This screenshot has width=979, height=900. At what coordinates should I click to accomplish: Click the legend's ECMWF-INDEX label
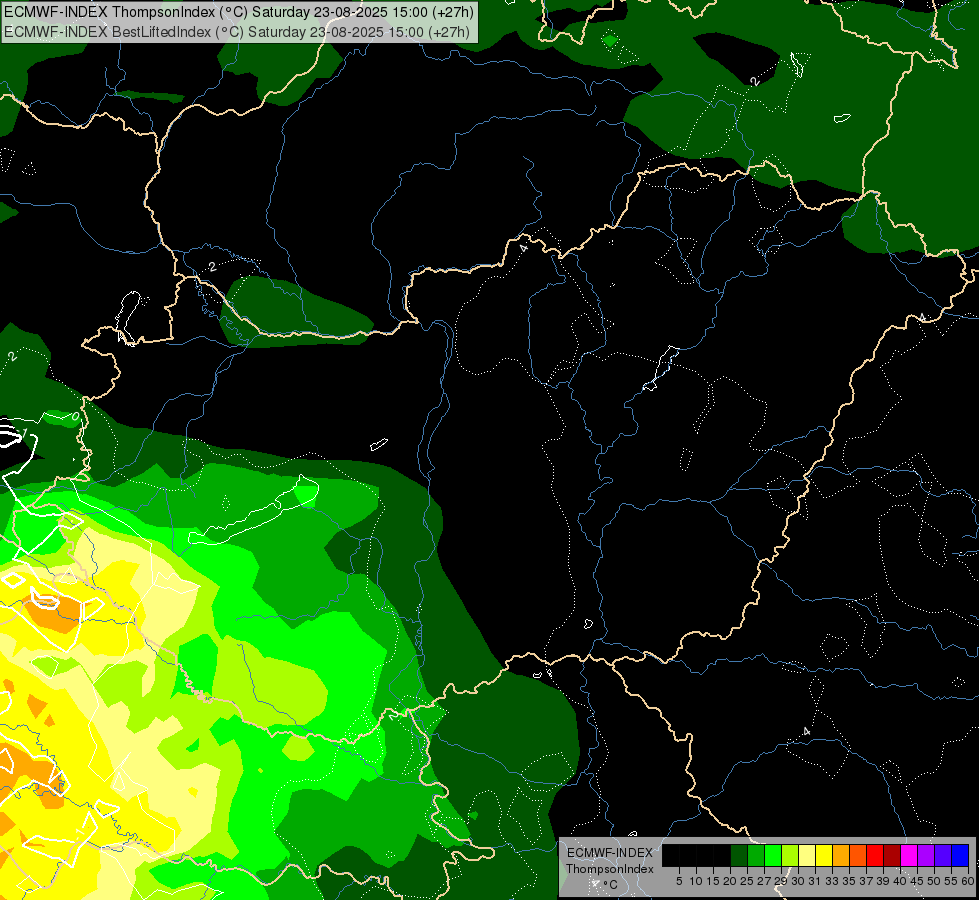[610, 853]
